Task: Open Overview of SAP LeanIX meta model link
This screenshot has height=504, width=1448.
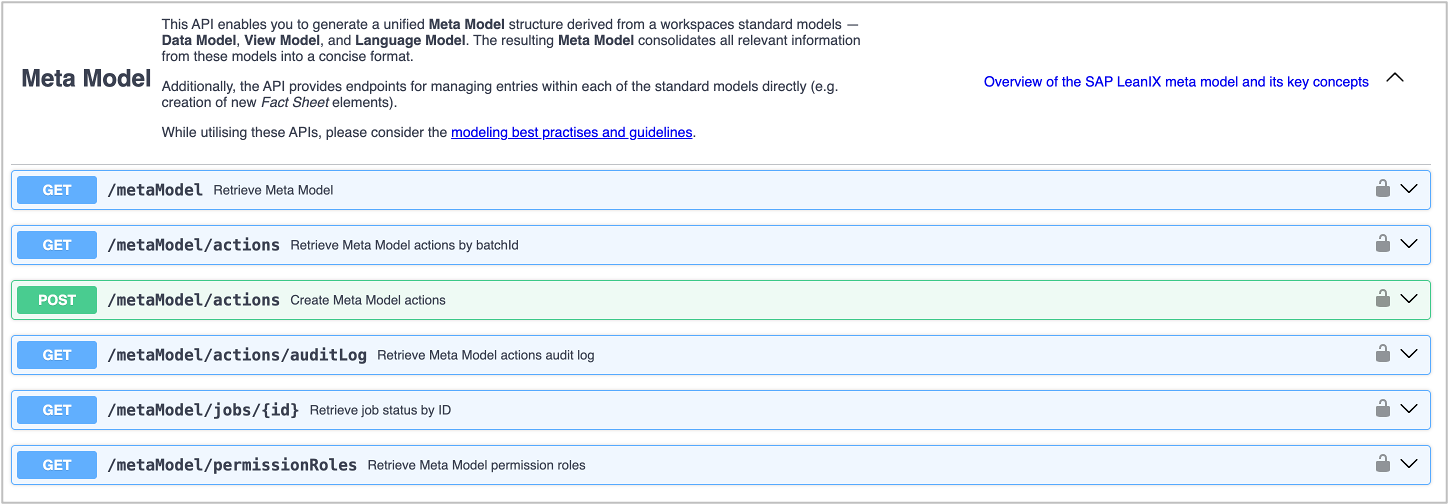Action: (1176, 82)
